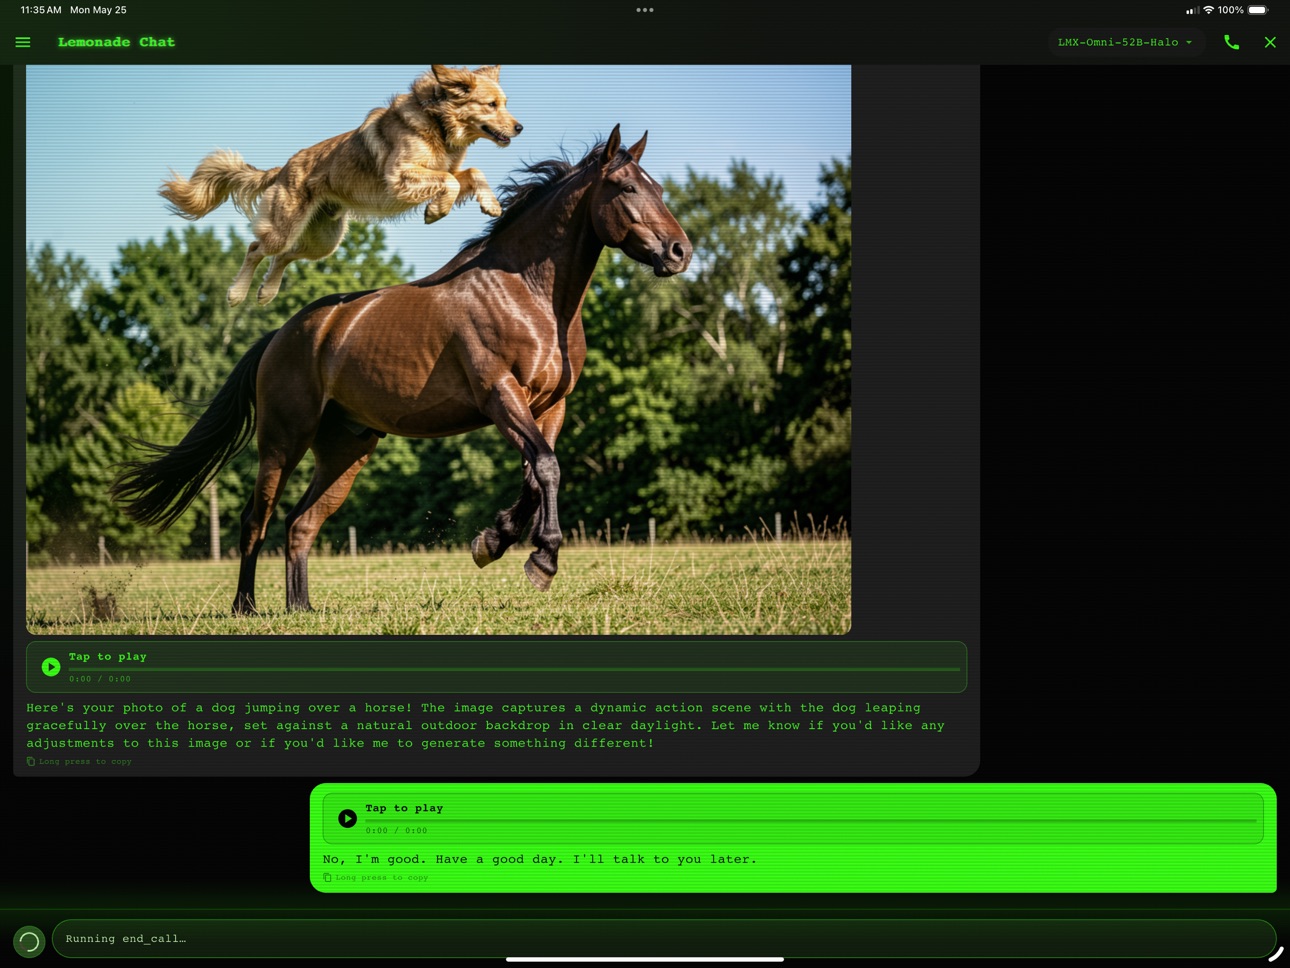The image size is (1290, 968).
Task: Click "Long press to copy" under the assistant reply
Action: [85, 762]
